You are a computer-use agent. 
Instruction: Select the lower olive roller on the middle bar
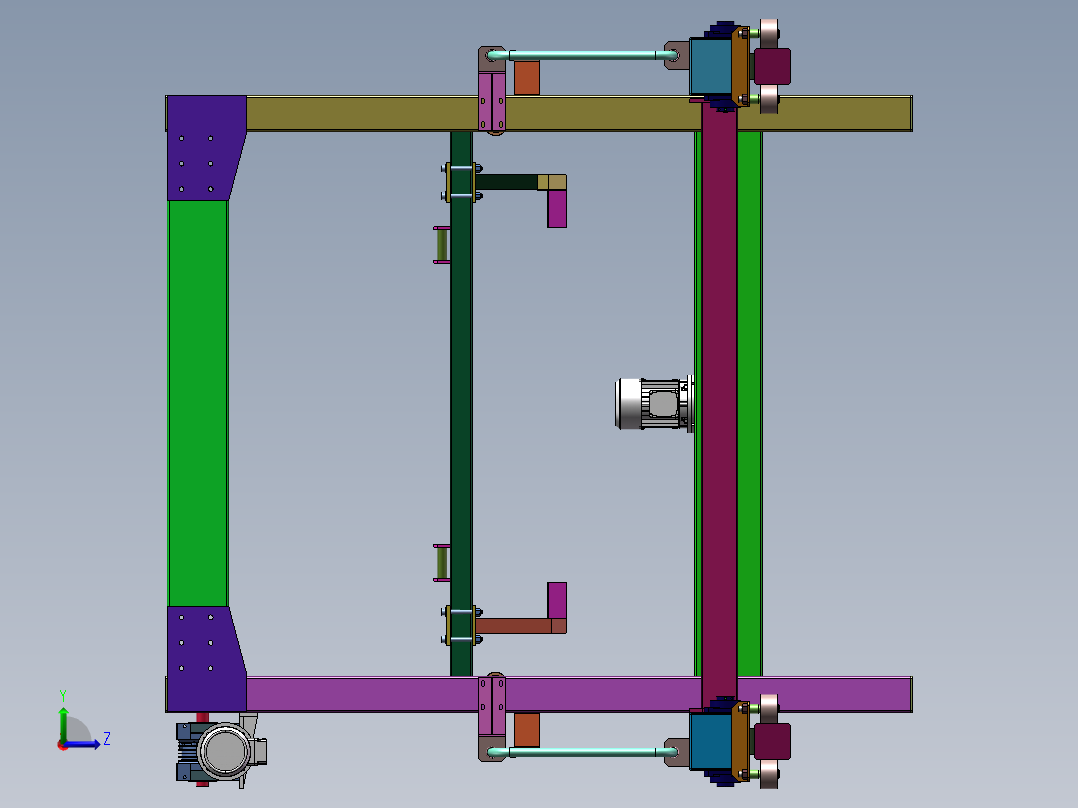pos(441,563)
